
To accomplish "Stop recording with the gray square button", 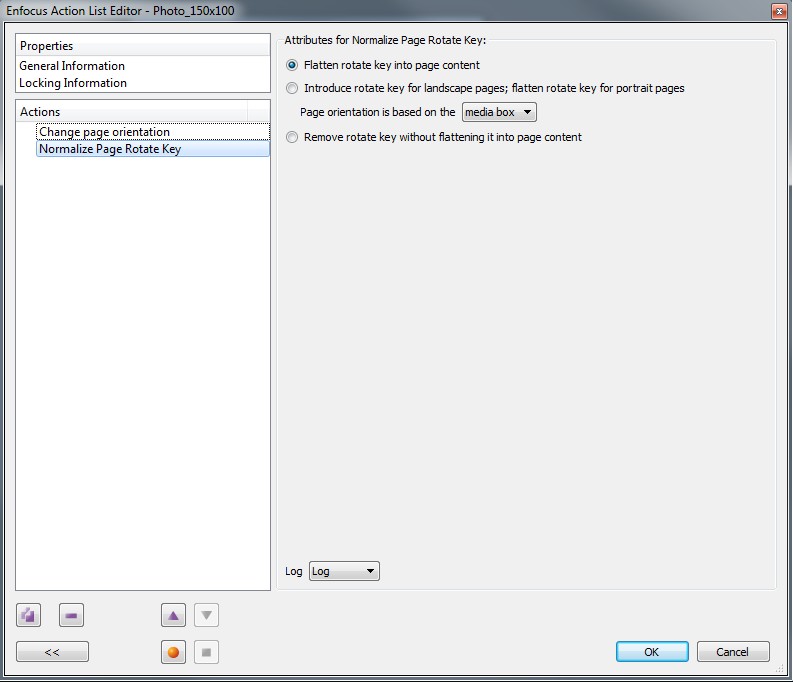I will coord(206,652).
